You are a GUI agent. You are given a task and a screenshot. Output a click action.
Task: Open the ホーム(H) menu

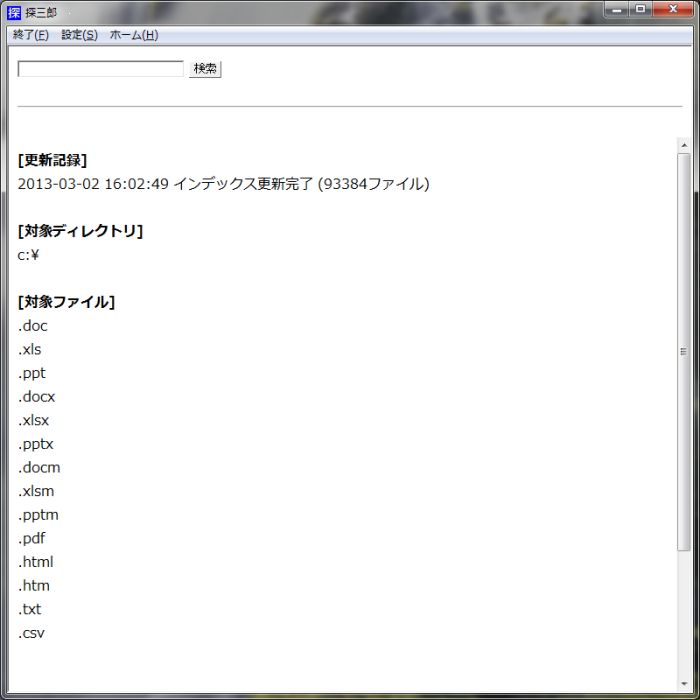click(133, 35)
